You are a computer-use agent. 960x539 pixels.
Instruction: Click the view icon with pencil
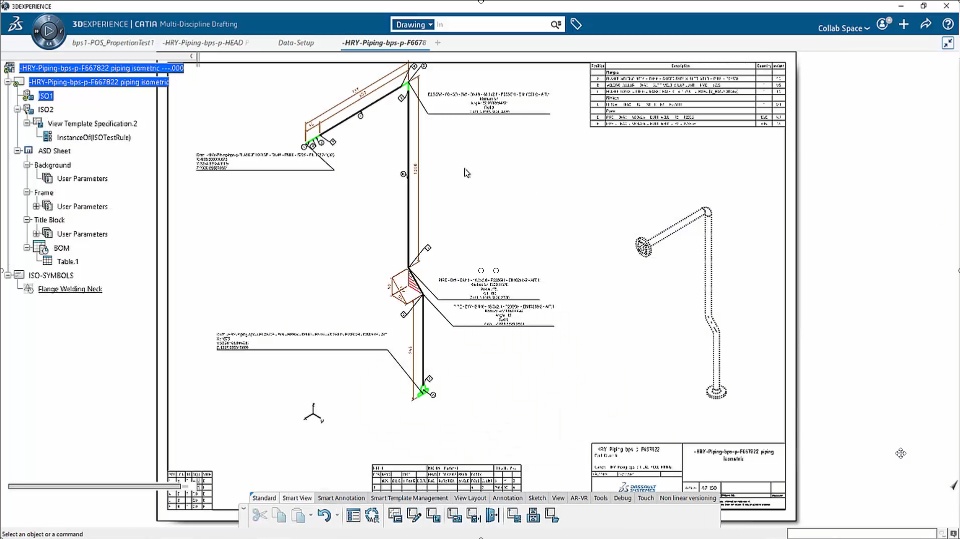tap(414, 515)
